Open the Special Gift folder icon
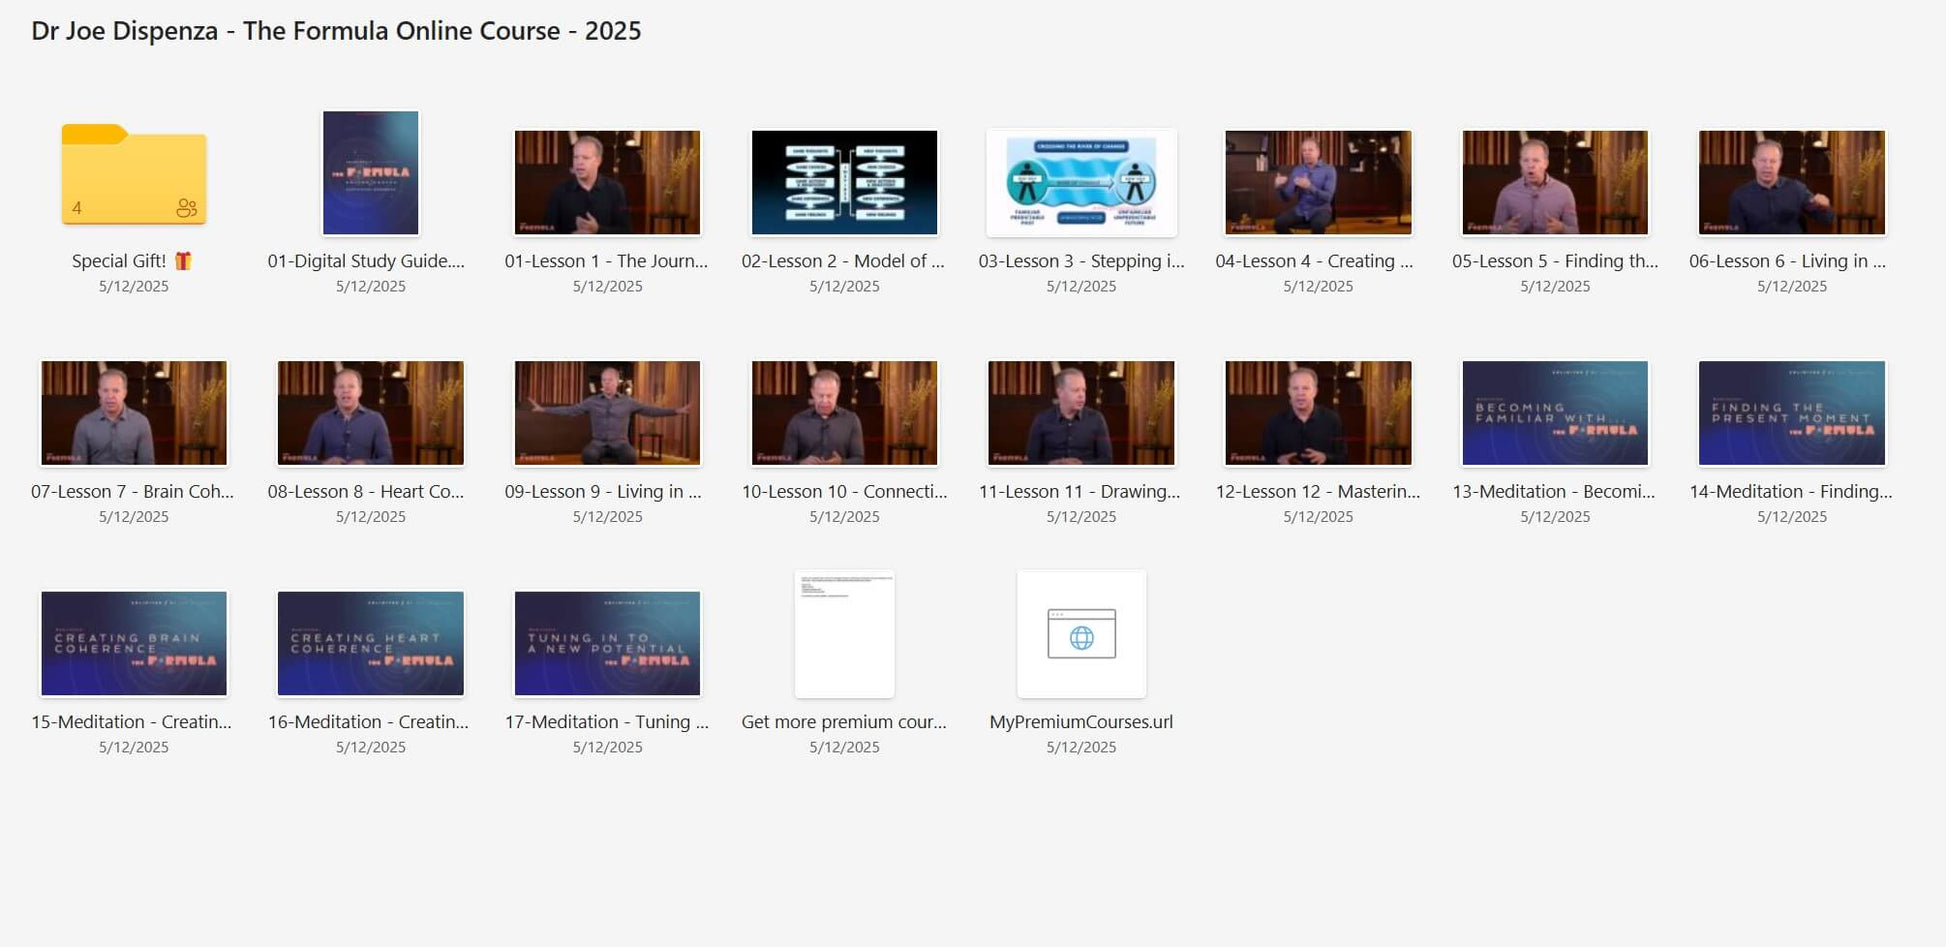 pos(133,174)
